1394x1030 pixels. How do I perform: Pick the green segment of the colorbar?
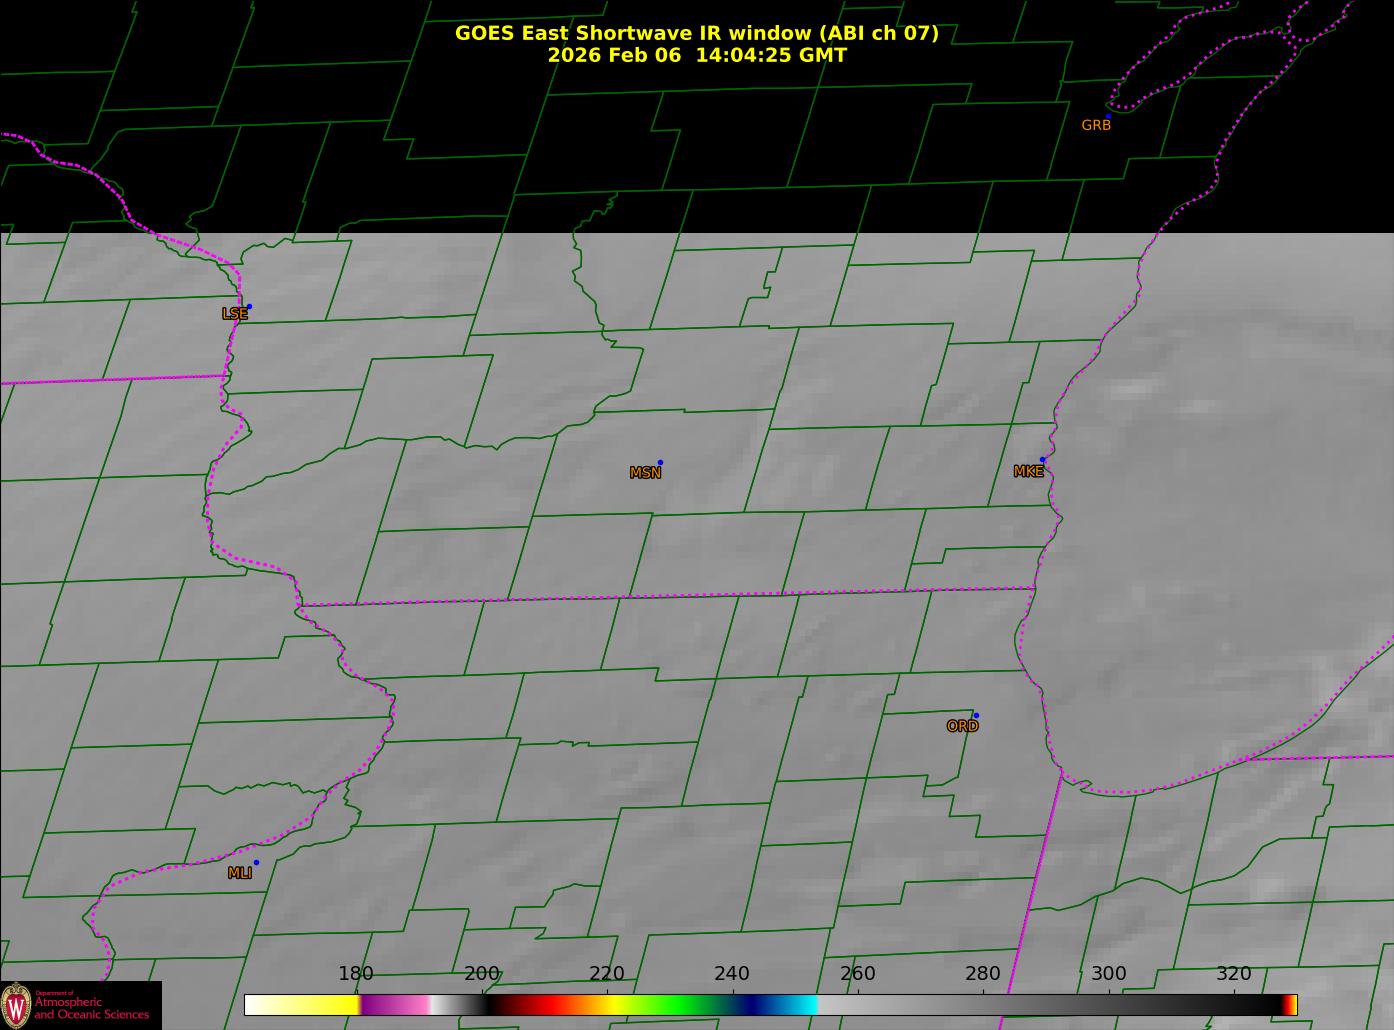680,1005
